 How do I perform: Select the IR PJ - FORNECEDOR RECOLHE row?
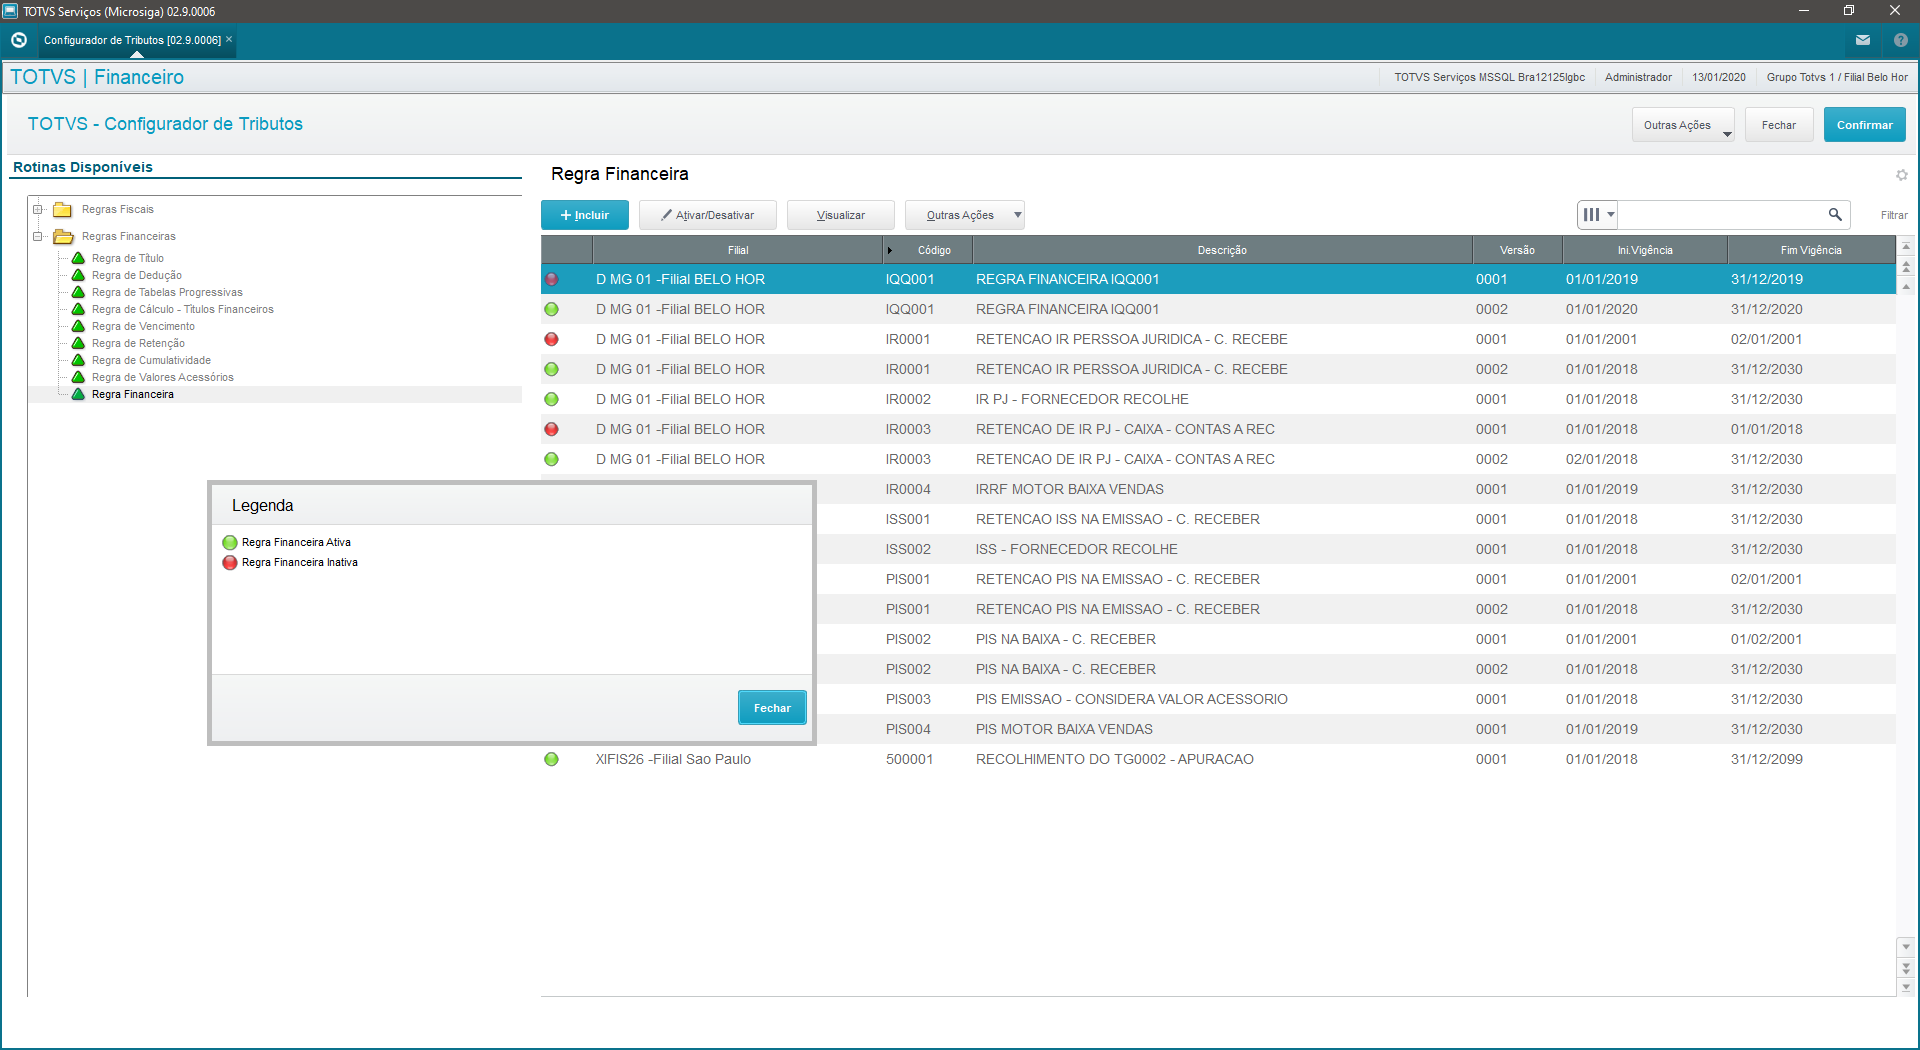1218,399
